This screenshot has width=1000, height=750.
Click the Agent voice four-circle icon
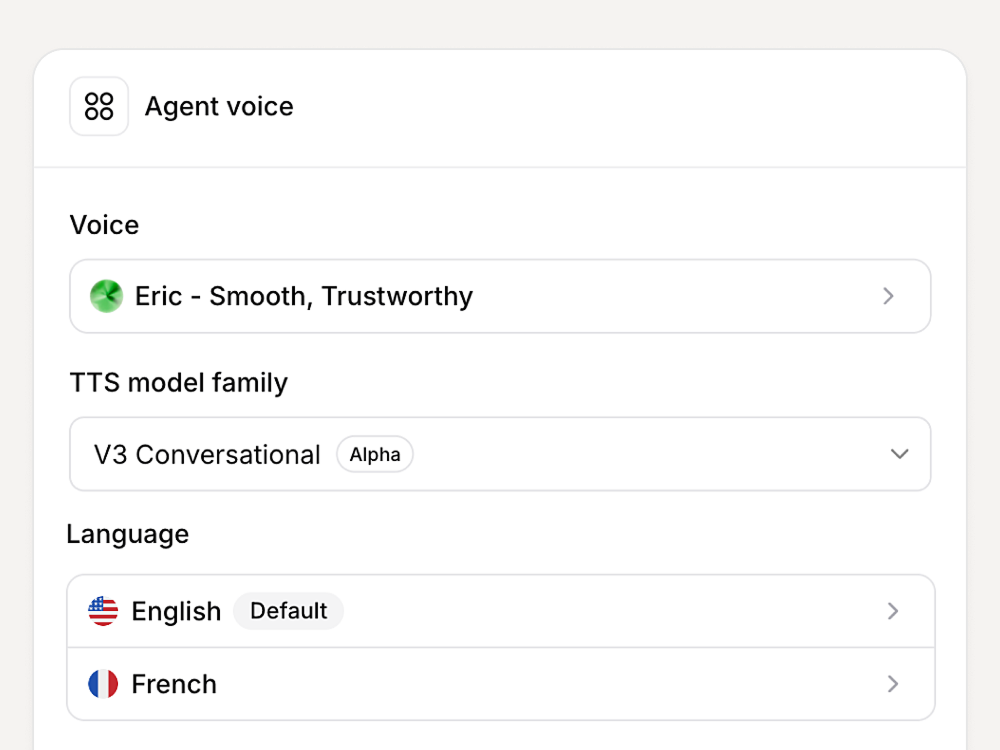click(x=99, y=106)
